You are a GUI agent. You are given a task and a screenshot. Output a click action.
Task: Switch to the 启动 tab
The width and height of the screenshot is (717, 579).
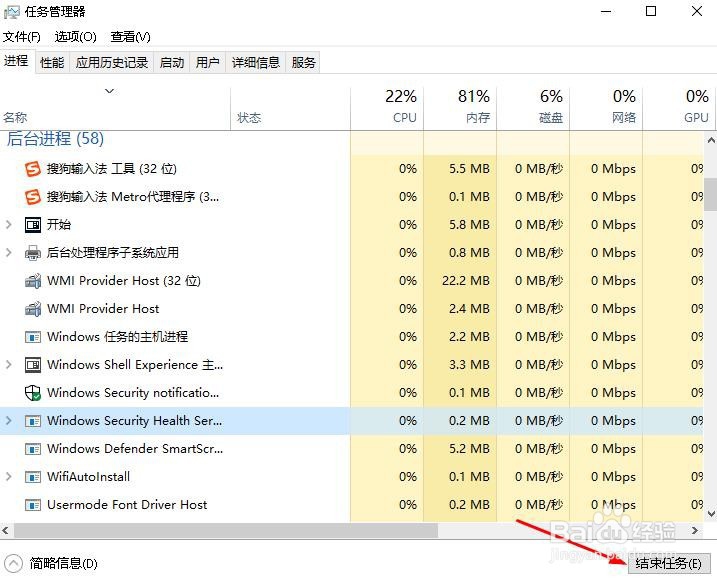172,62
